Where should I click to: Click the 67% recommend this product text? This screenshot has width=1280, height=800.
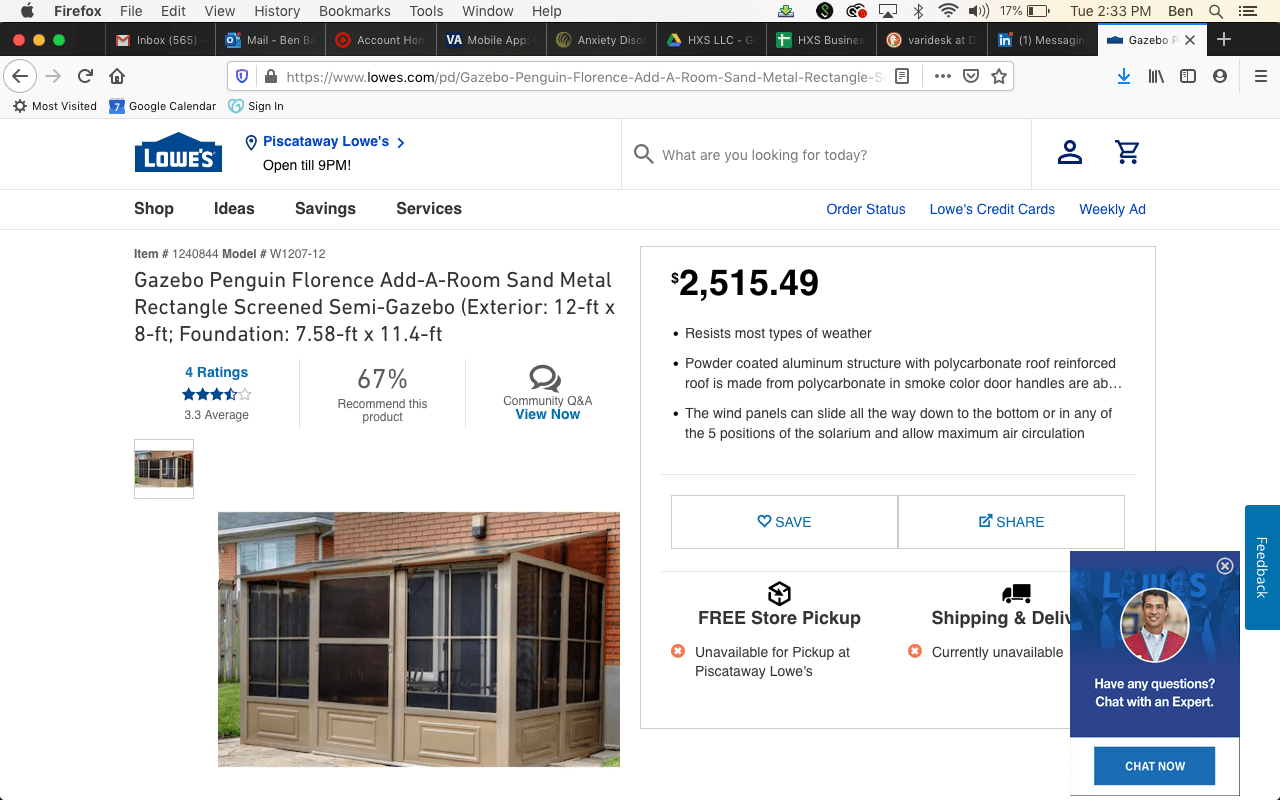tap(382, 394)
